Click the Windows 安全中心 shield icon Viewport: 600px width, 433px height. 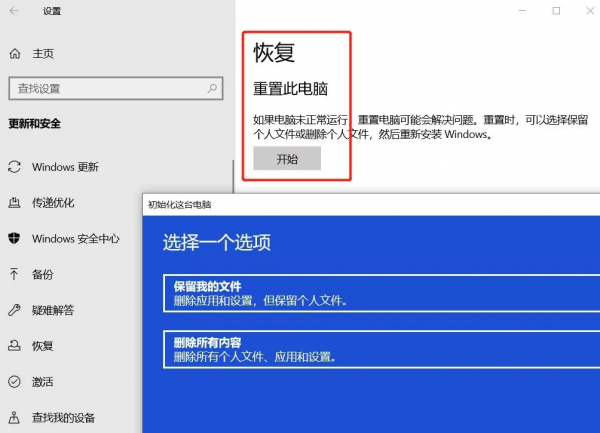coord(14,238)
